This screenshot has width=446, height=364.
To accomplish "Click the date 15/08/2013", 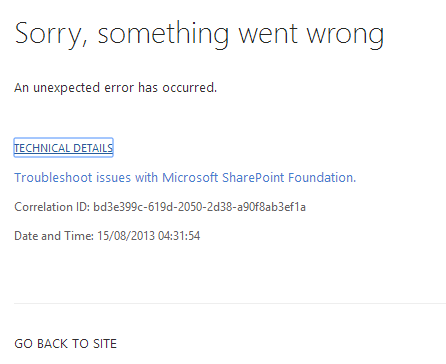I will (126, 236).
